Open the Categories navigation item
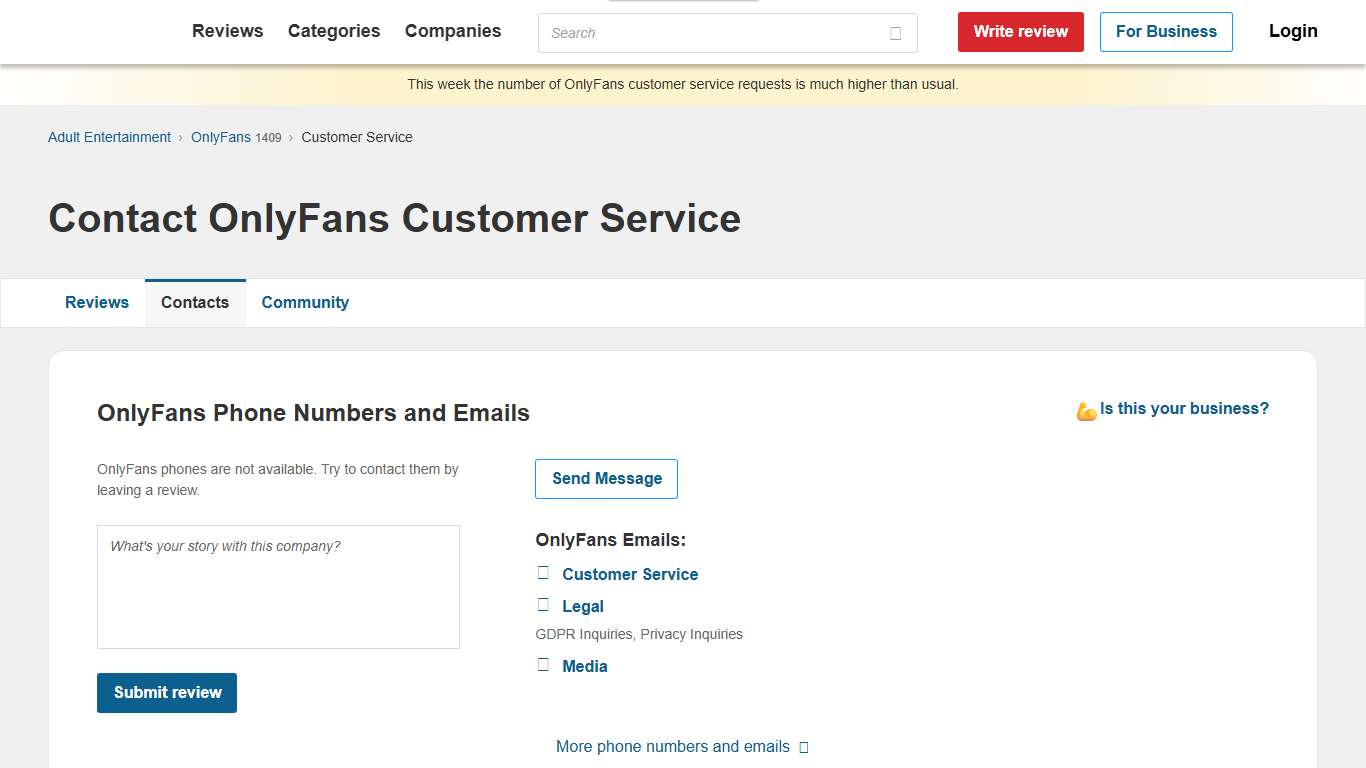This screenshot has width=1366, height=768. click(333, 31)
